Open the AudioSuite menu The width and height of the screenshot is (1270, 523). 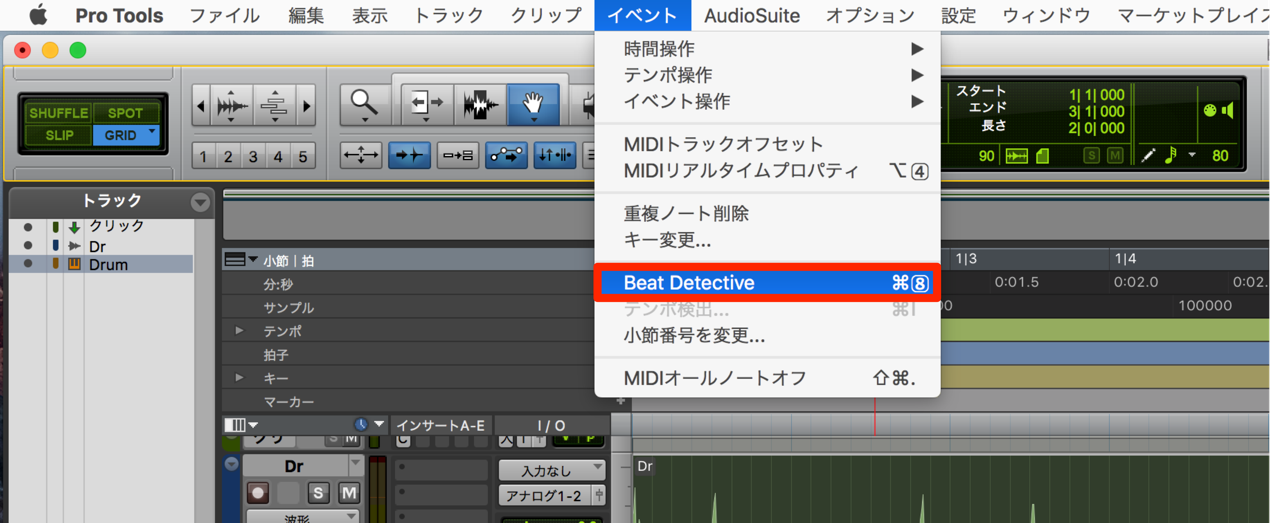pyautogui.click(x=752, y=15)
